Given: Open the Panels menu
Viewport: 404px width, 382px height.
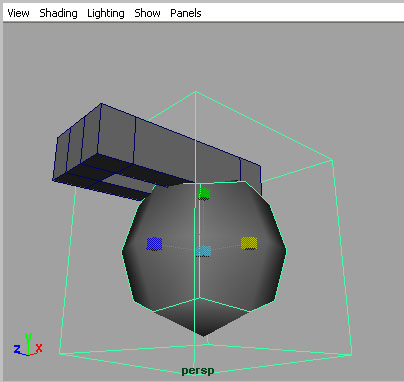Looking at the screenshot, I should point(186,13).
